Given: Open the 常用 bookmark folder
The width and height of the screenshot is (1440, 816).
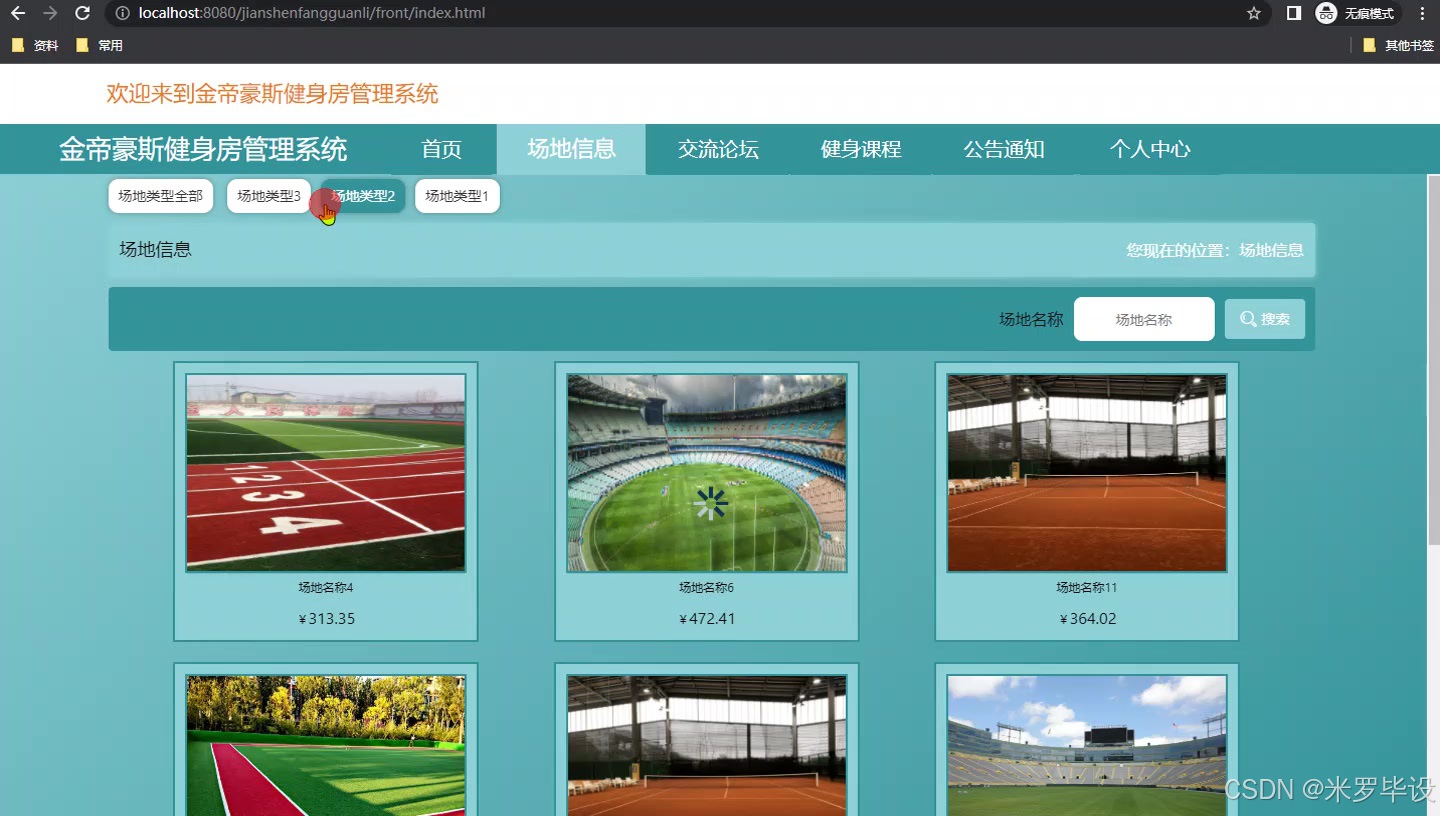Looking at the screenshot, I should coord(99,45).
